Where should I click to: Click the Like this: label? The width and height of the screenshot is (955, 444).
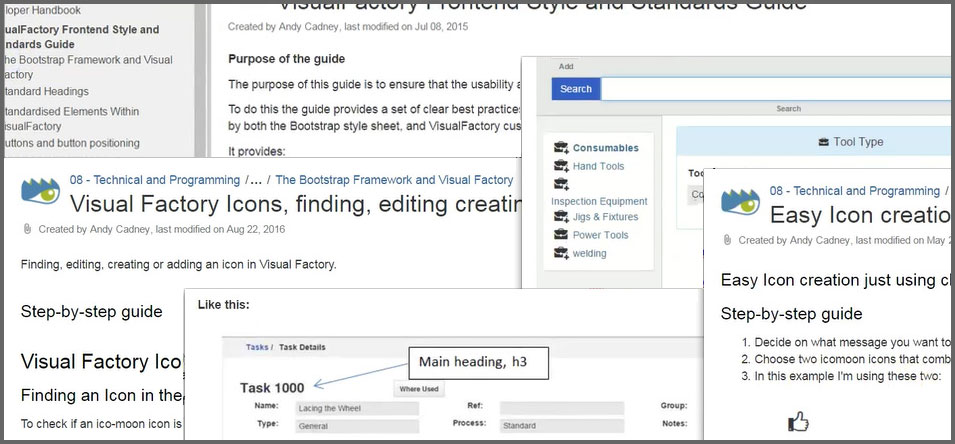[x=224, y=305]
